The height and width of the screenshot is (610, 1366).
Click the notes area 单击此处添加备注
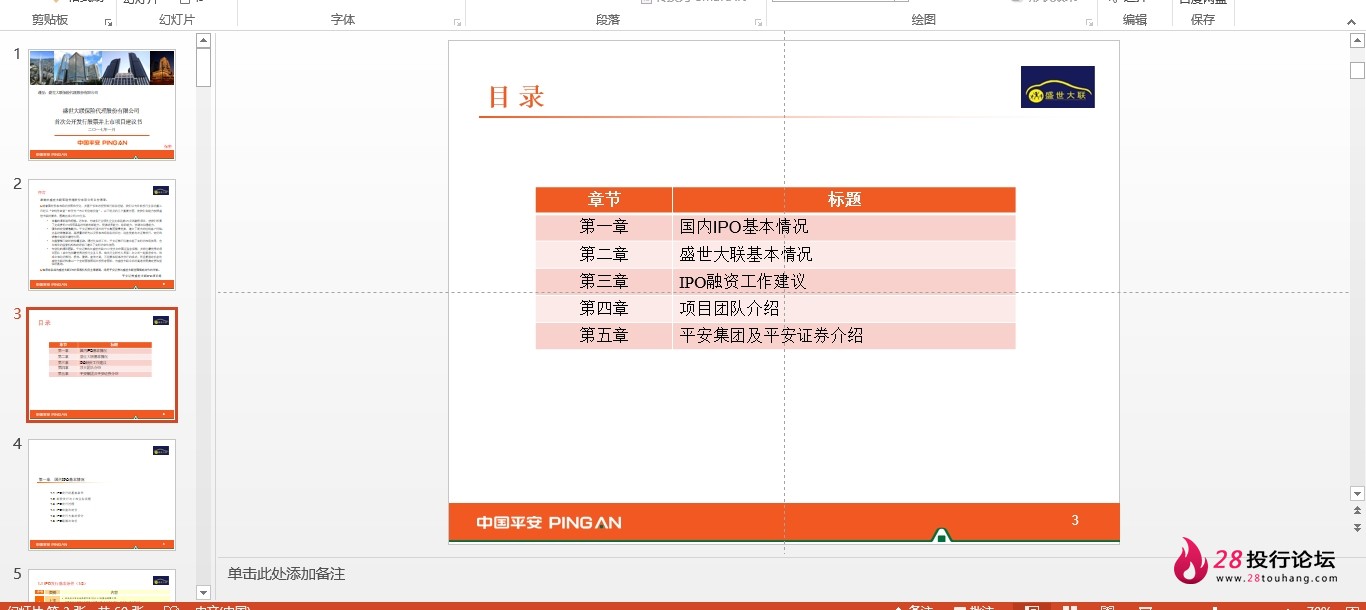coord(286,573)
